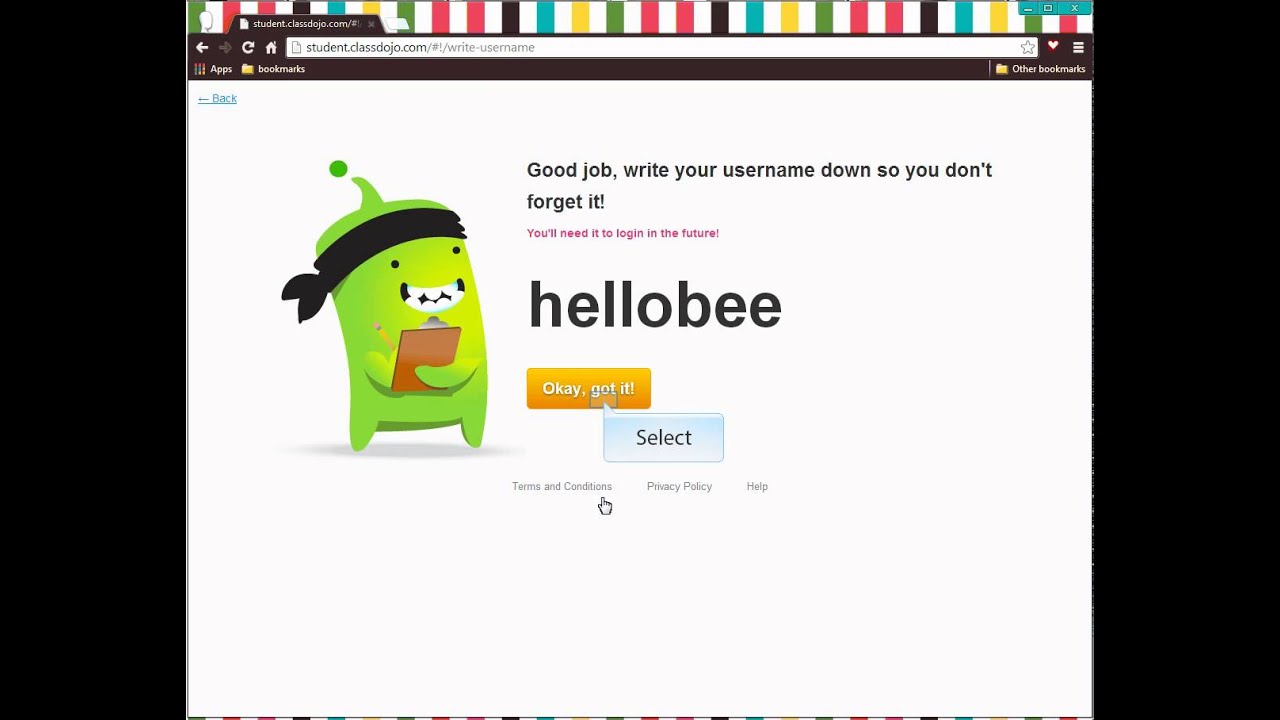Go back with the browser back arrow

(202, 47)
